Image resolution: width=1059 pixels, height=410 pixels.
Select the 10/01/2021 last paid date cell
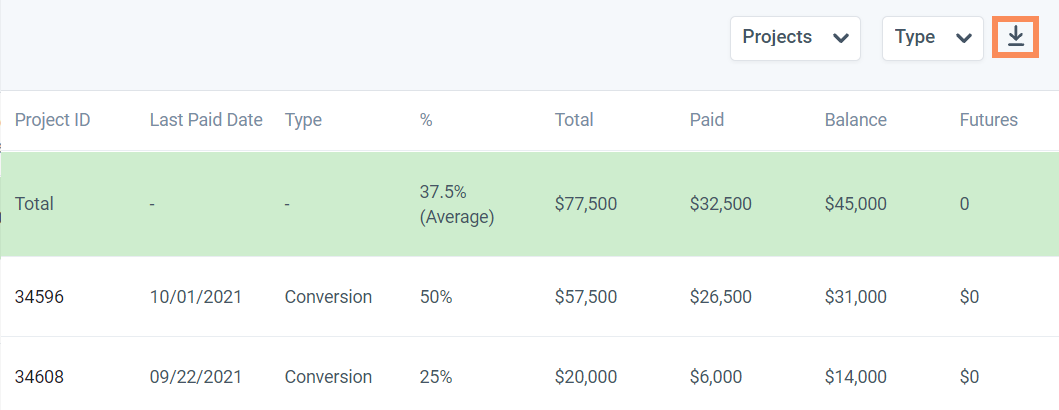point(194,297)
